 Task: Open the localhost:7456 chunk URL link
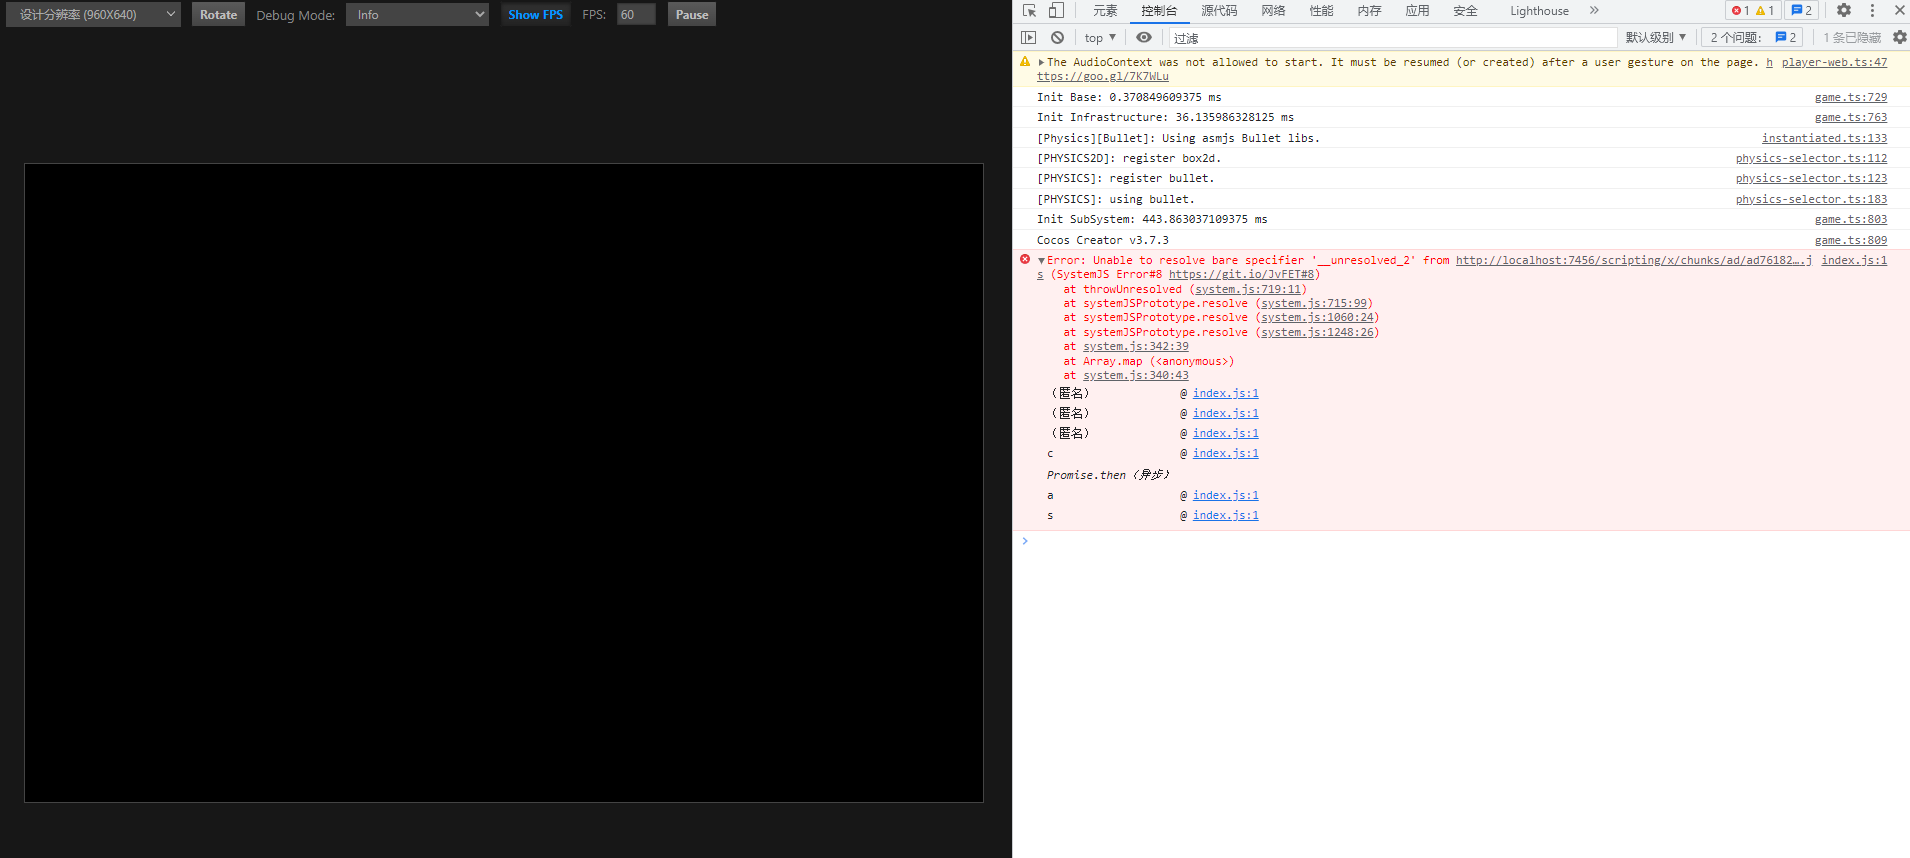pos(1634,260)
